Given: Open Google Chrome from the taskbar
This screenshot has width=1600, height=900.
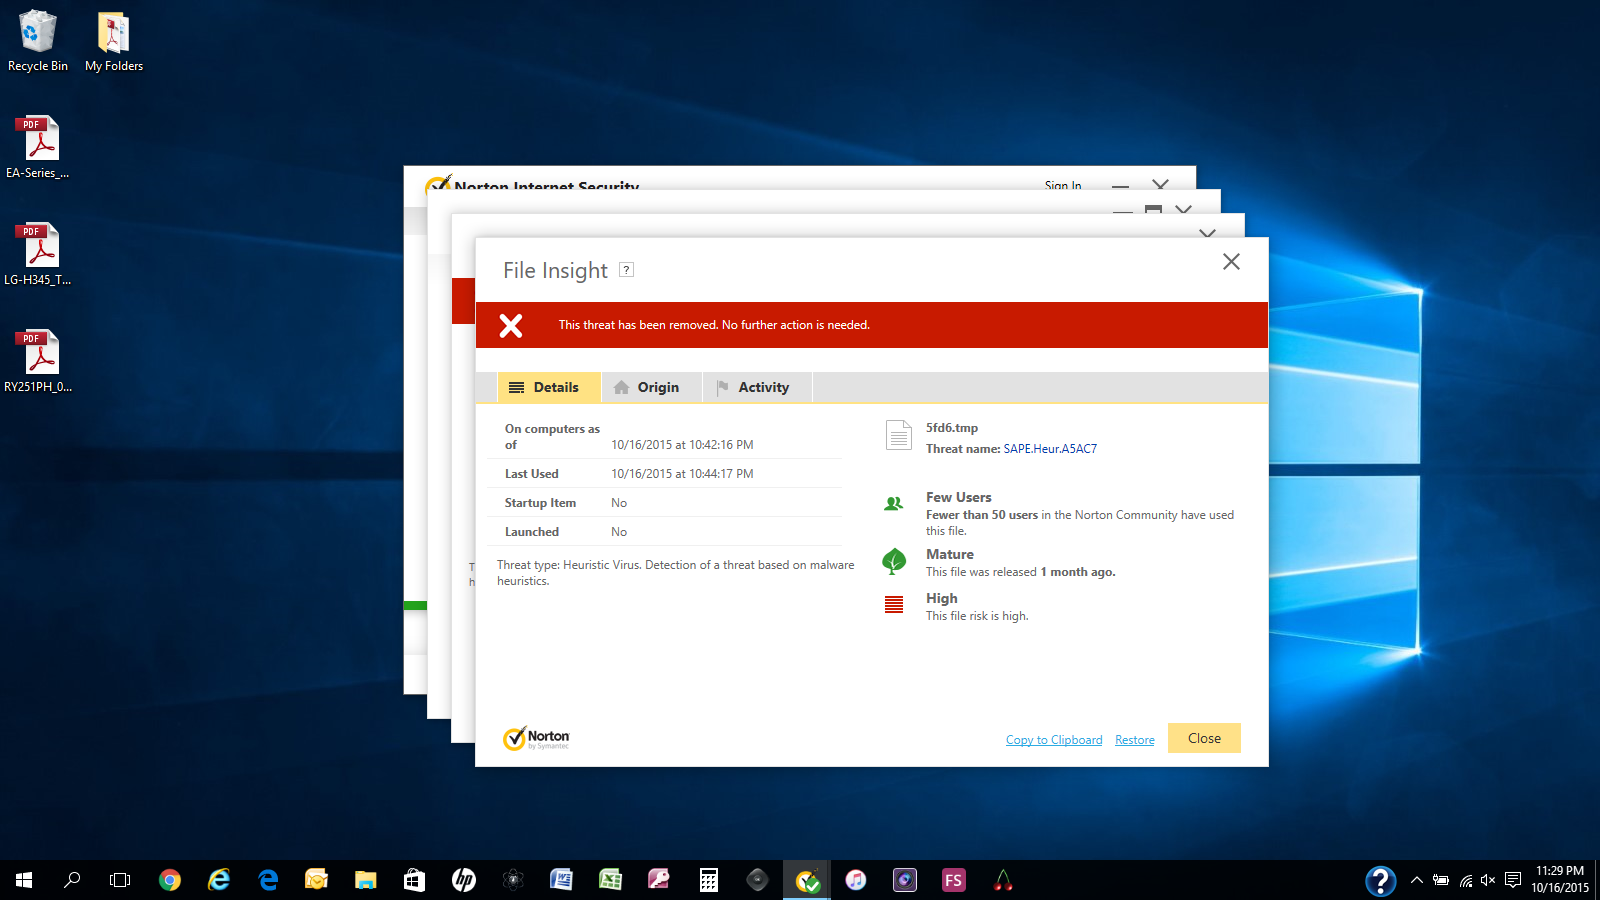Looking at the screenshot, I should tap(170, 880).
